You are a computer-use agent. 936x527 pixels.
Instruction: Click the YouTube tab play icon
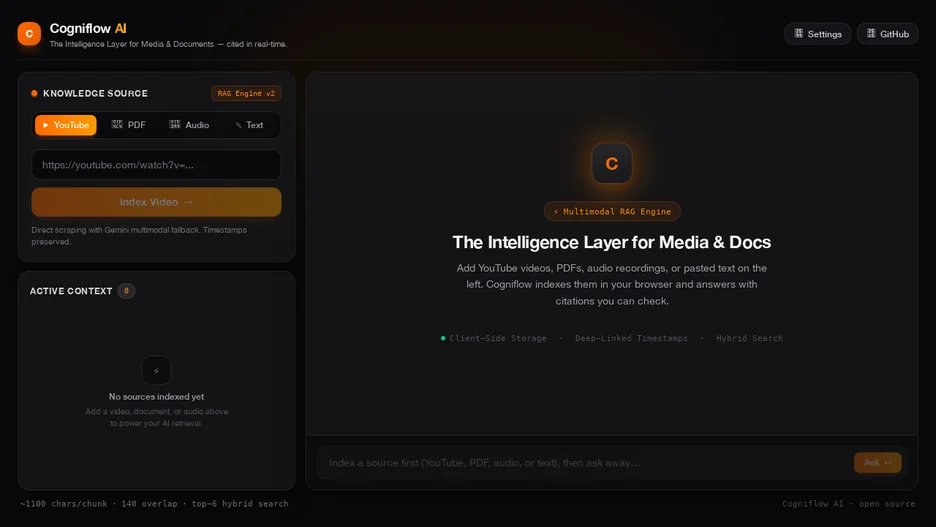click(45, 125)
